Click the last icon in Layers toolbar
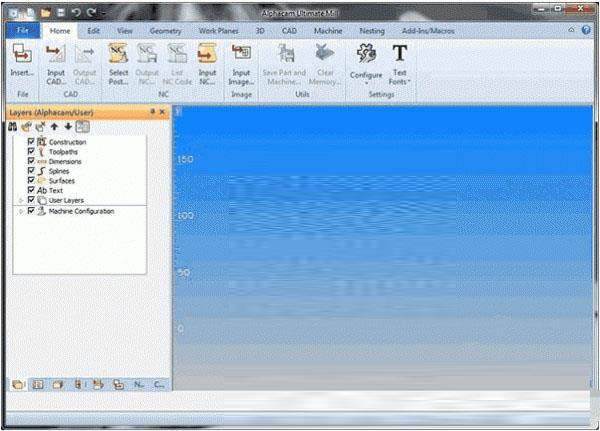The width and height of the screenshot is (600, 431). [83, 126]
